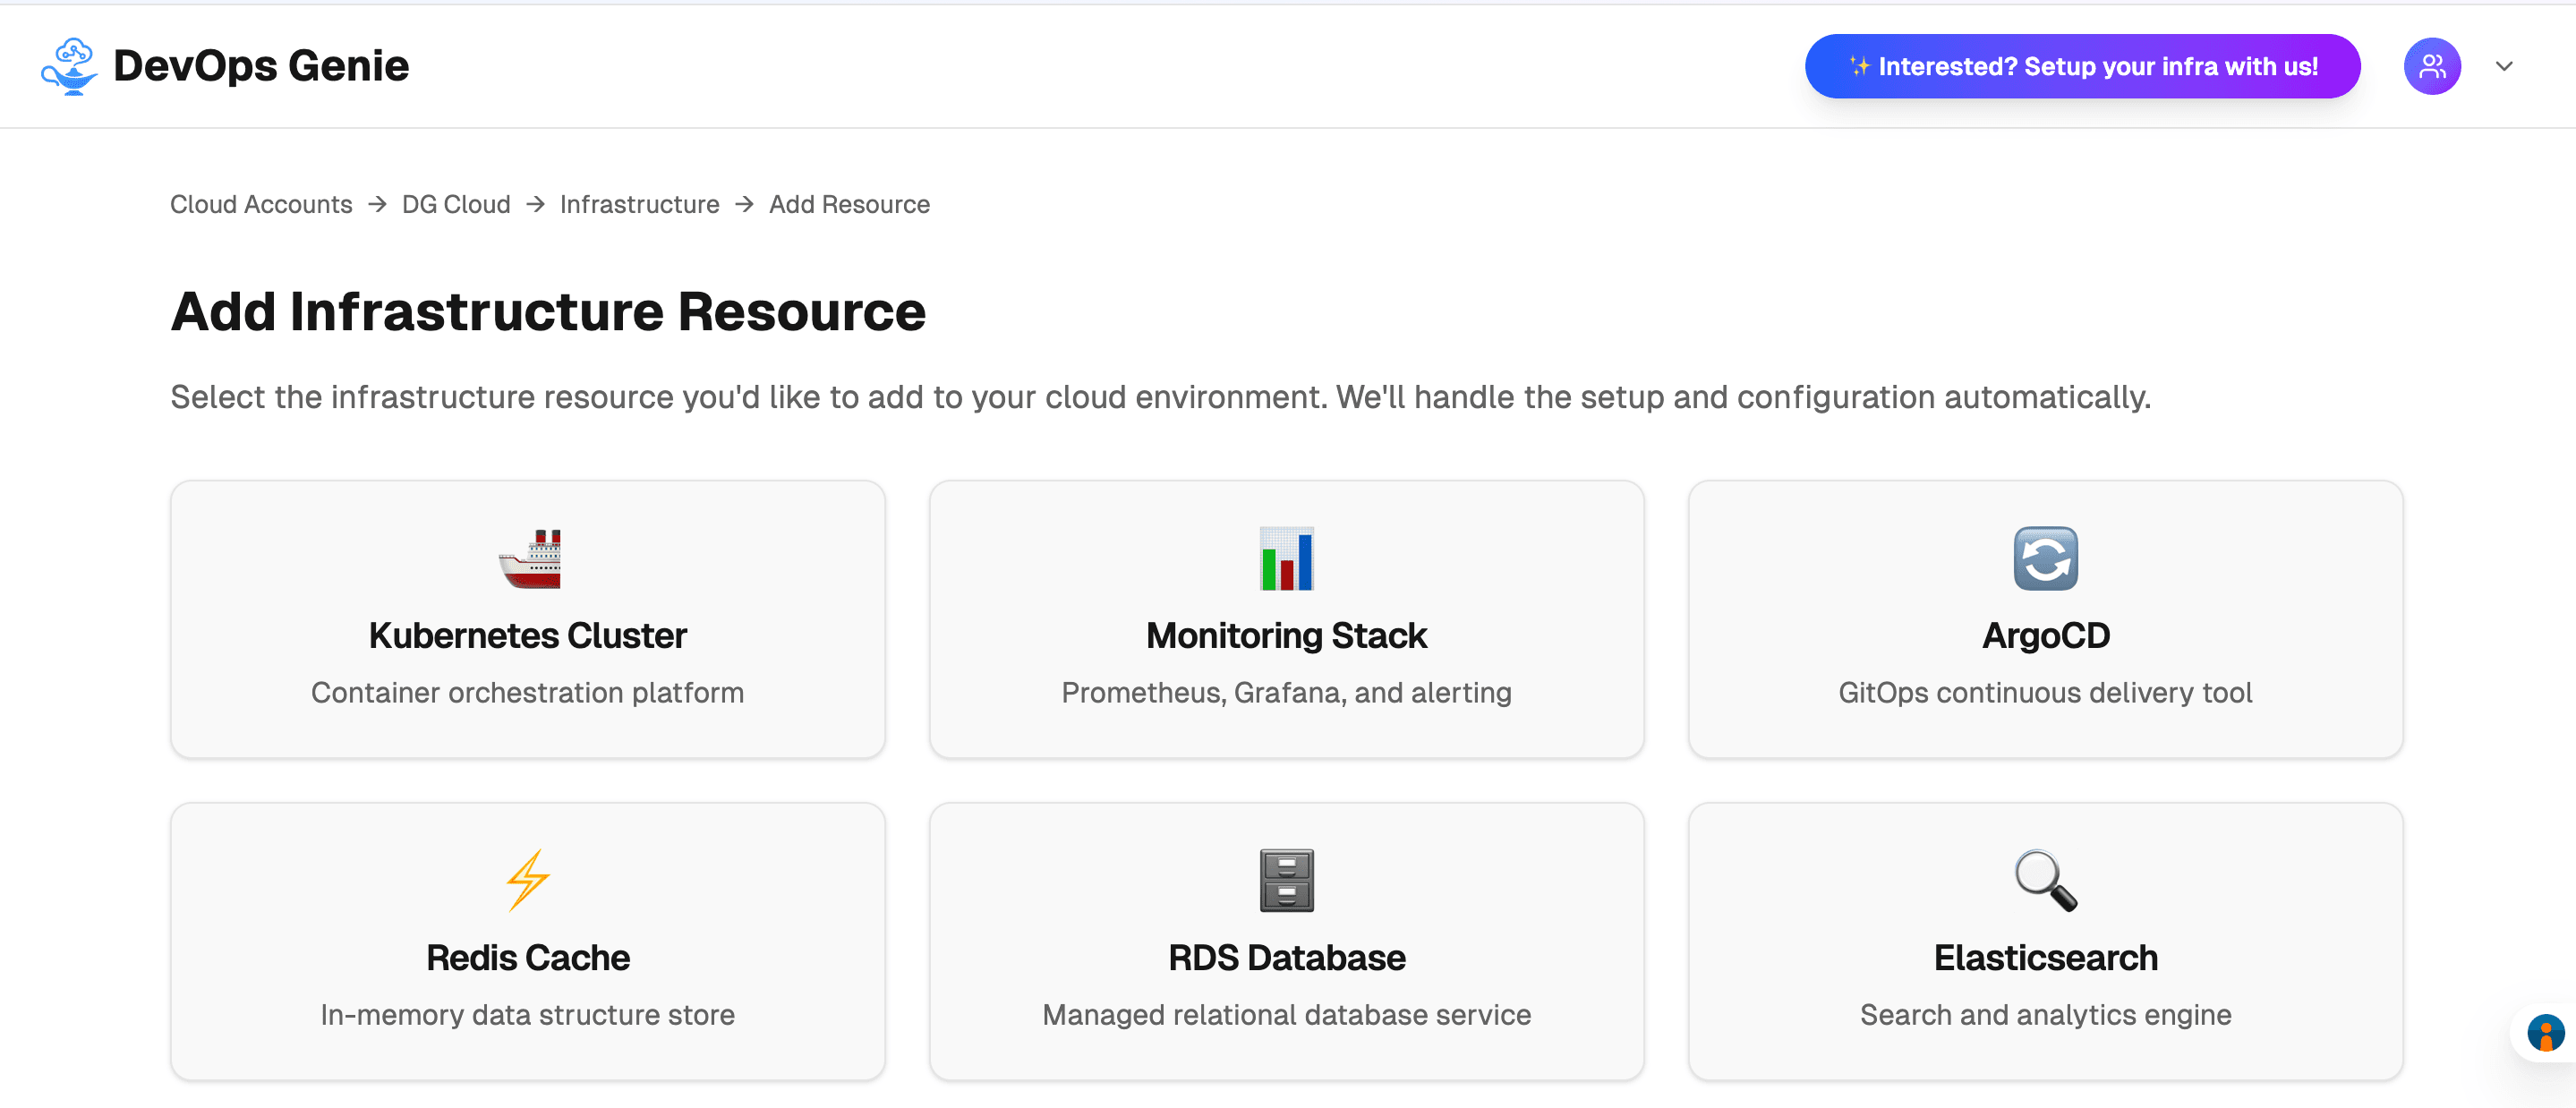The width and height of the screenshot is (2576, 1108).
Task: Expand the dropdown chevron beside profile icon
Action: [2505, 66]
